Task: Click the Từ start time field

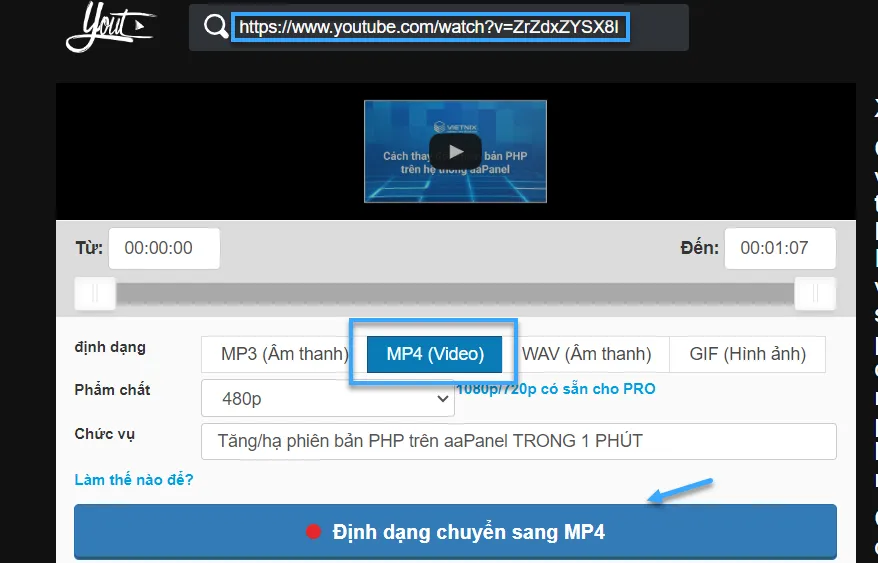Action: 164,248
